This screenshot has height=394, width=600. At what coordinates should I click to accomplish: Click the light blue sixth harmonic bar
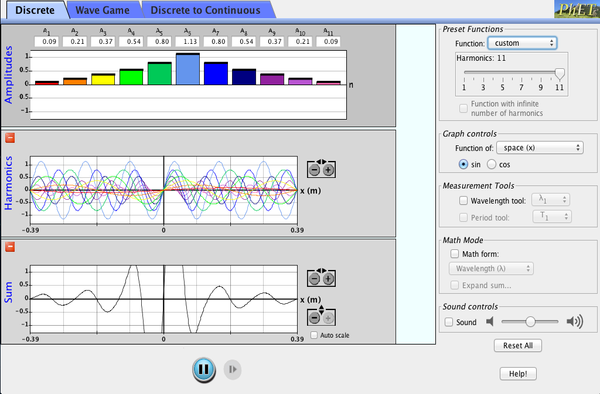click(188, 69)
